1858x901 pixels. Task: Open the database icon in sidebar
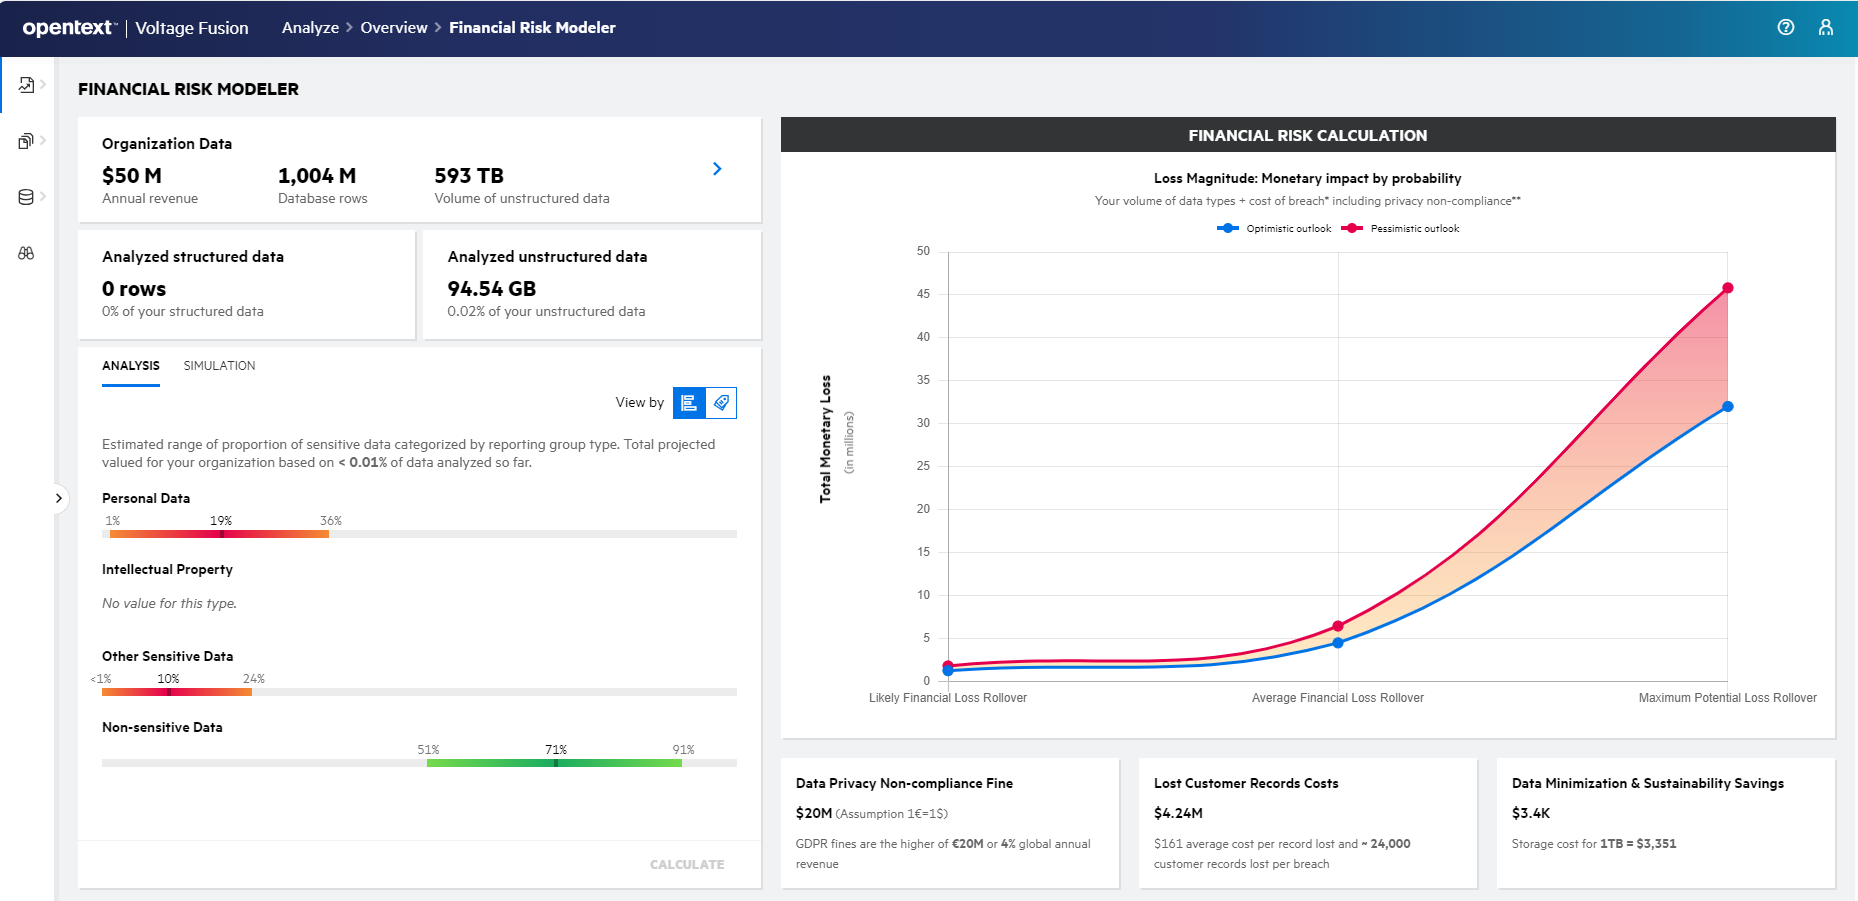click(26, 197)
